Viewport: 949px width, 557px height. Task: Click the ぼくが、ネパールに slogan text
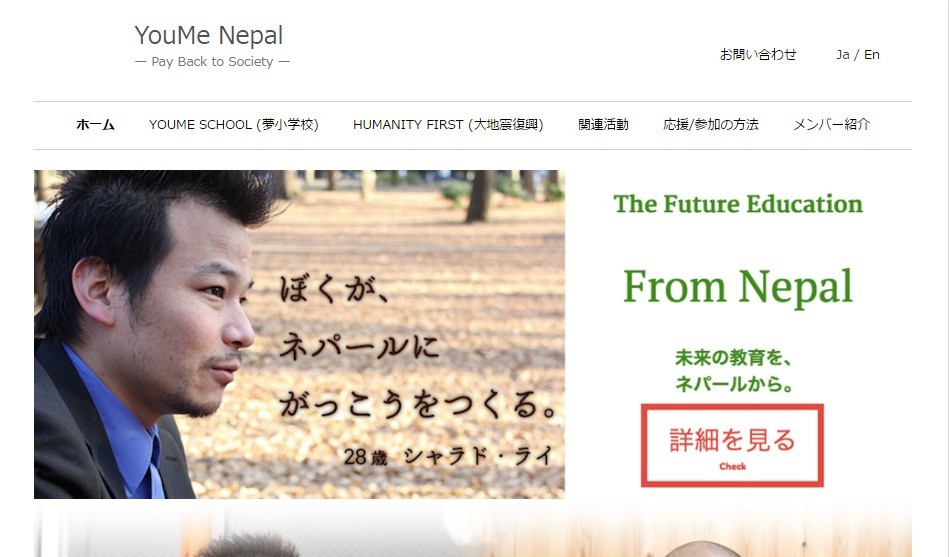[x=360, y=318]
